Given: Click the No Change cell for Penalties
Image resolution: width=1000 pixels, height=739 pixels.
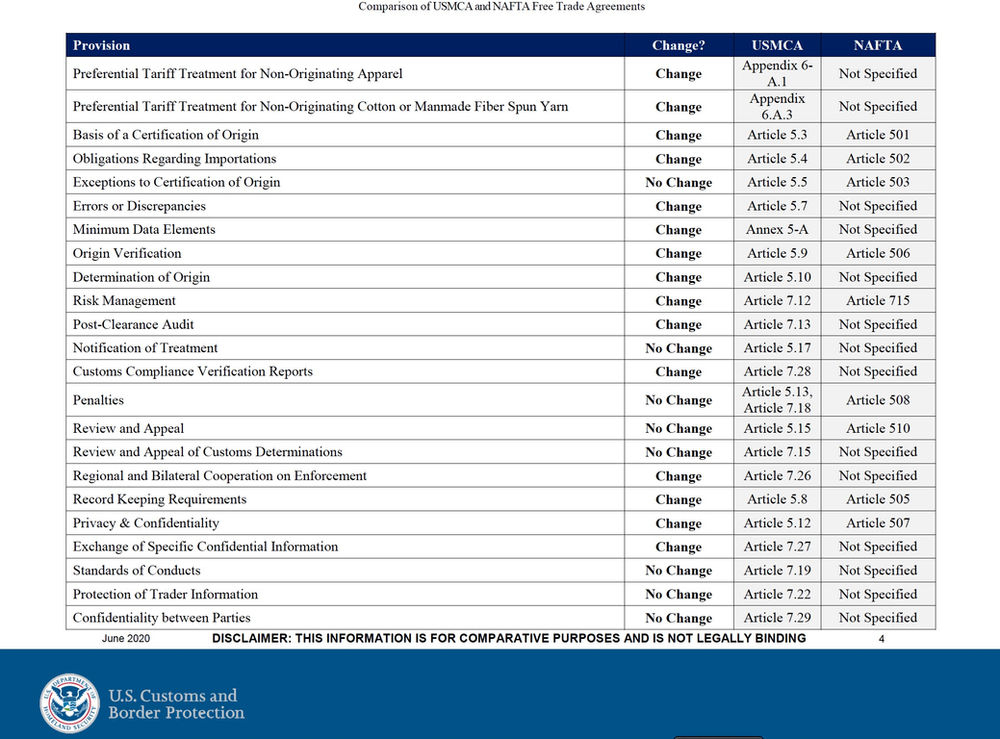Looking at the screenshot, I should [x=678, y=400].
